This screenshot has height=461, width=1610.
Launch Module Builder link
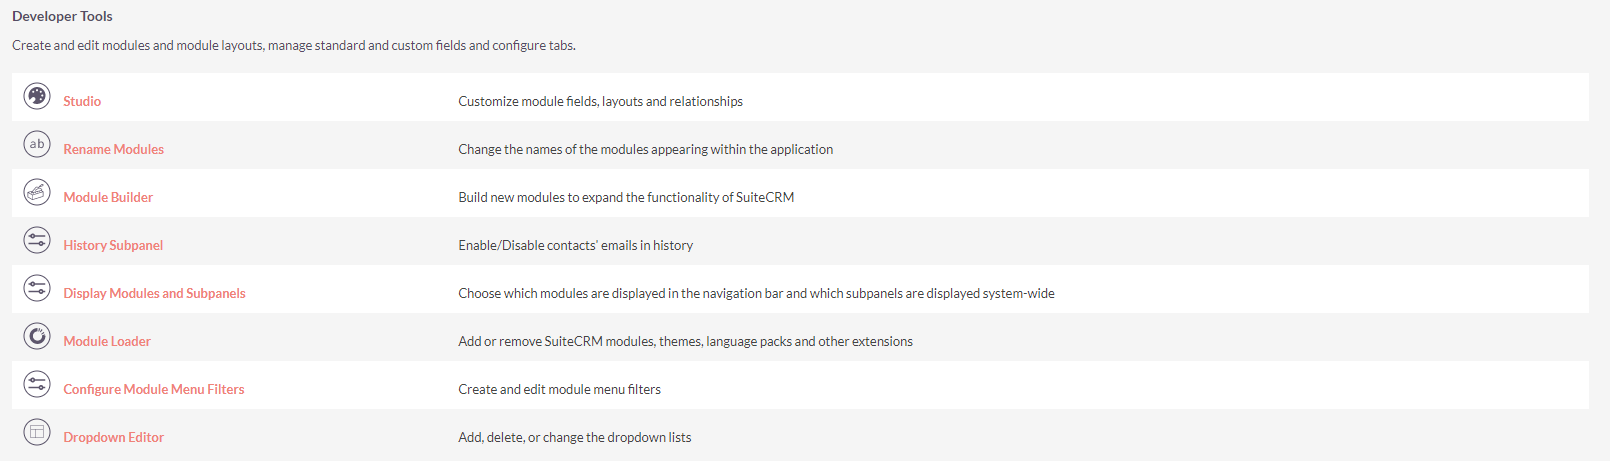pos(108,197)
